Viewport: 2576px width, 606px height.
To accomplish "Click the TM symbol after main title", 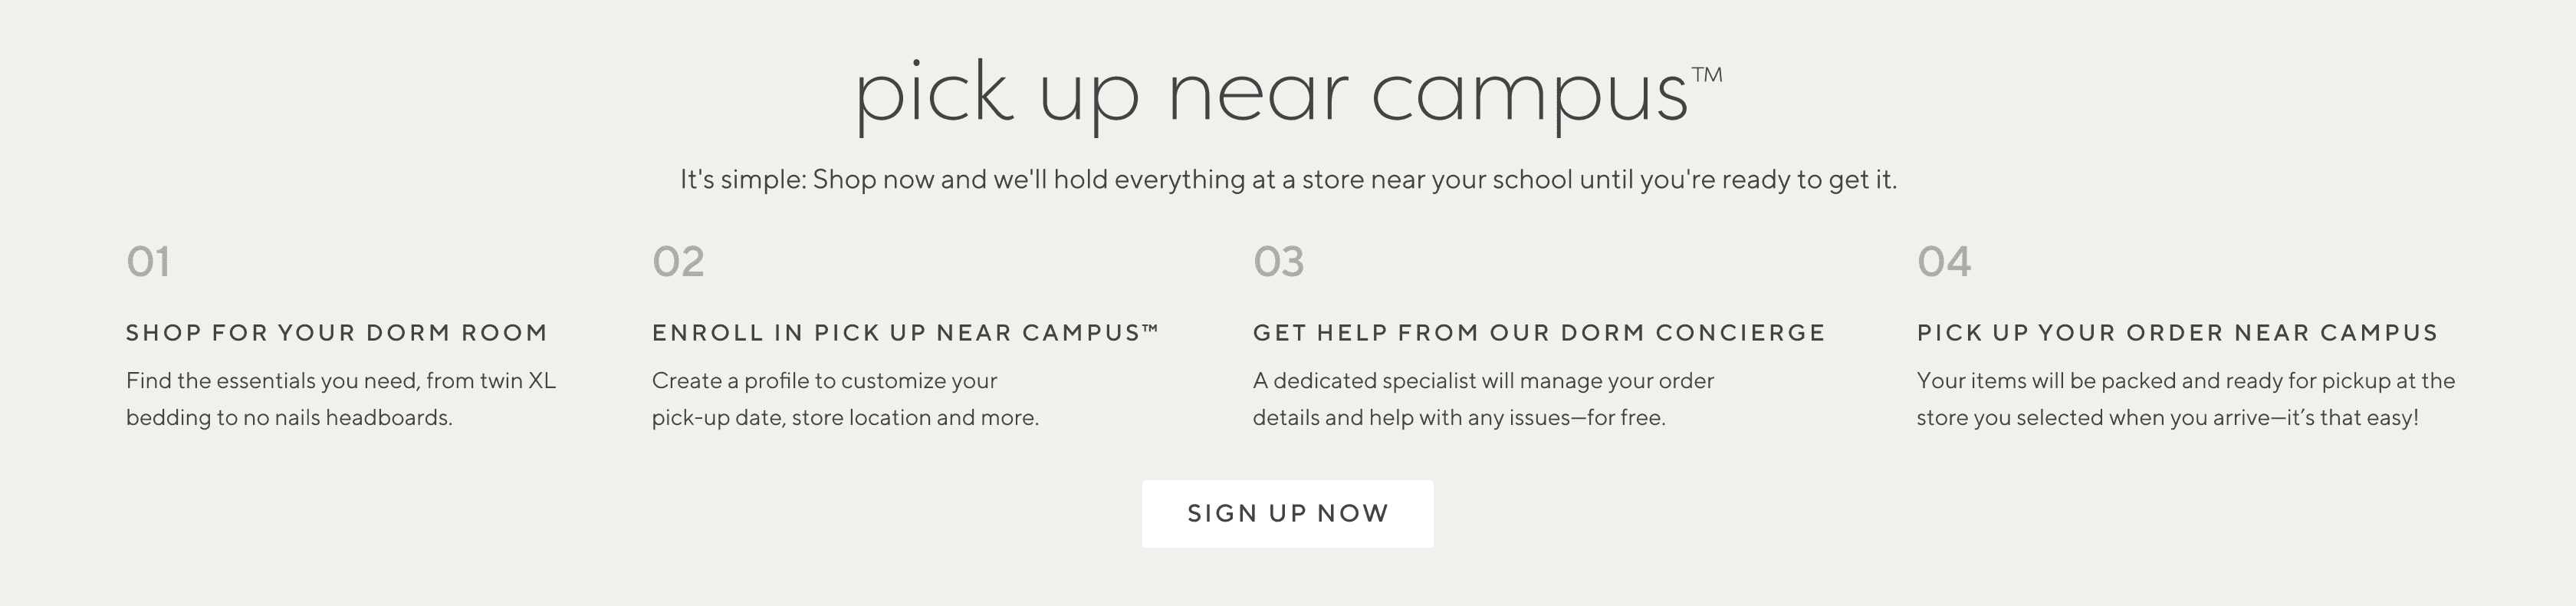I will click(x=1707, y=74).
